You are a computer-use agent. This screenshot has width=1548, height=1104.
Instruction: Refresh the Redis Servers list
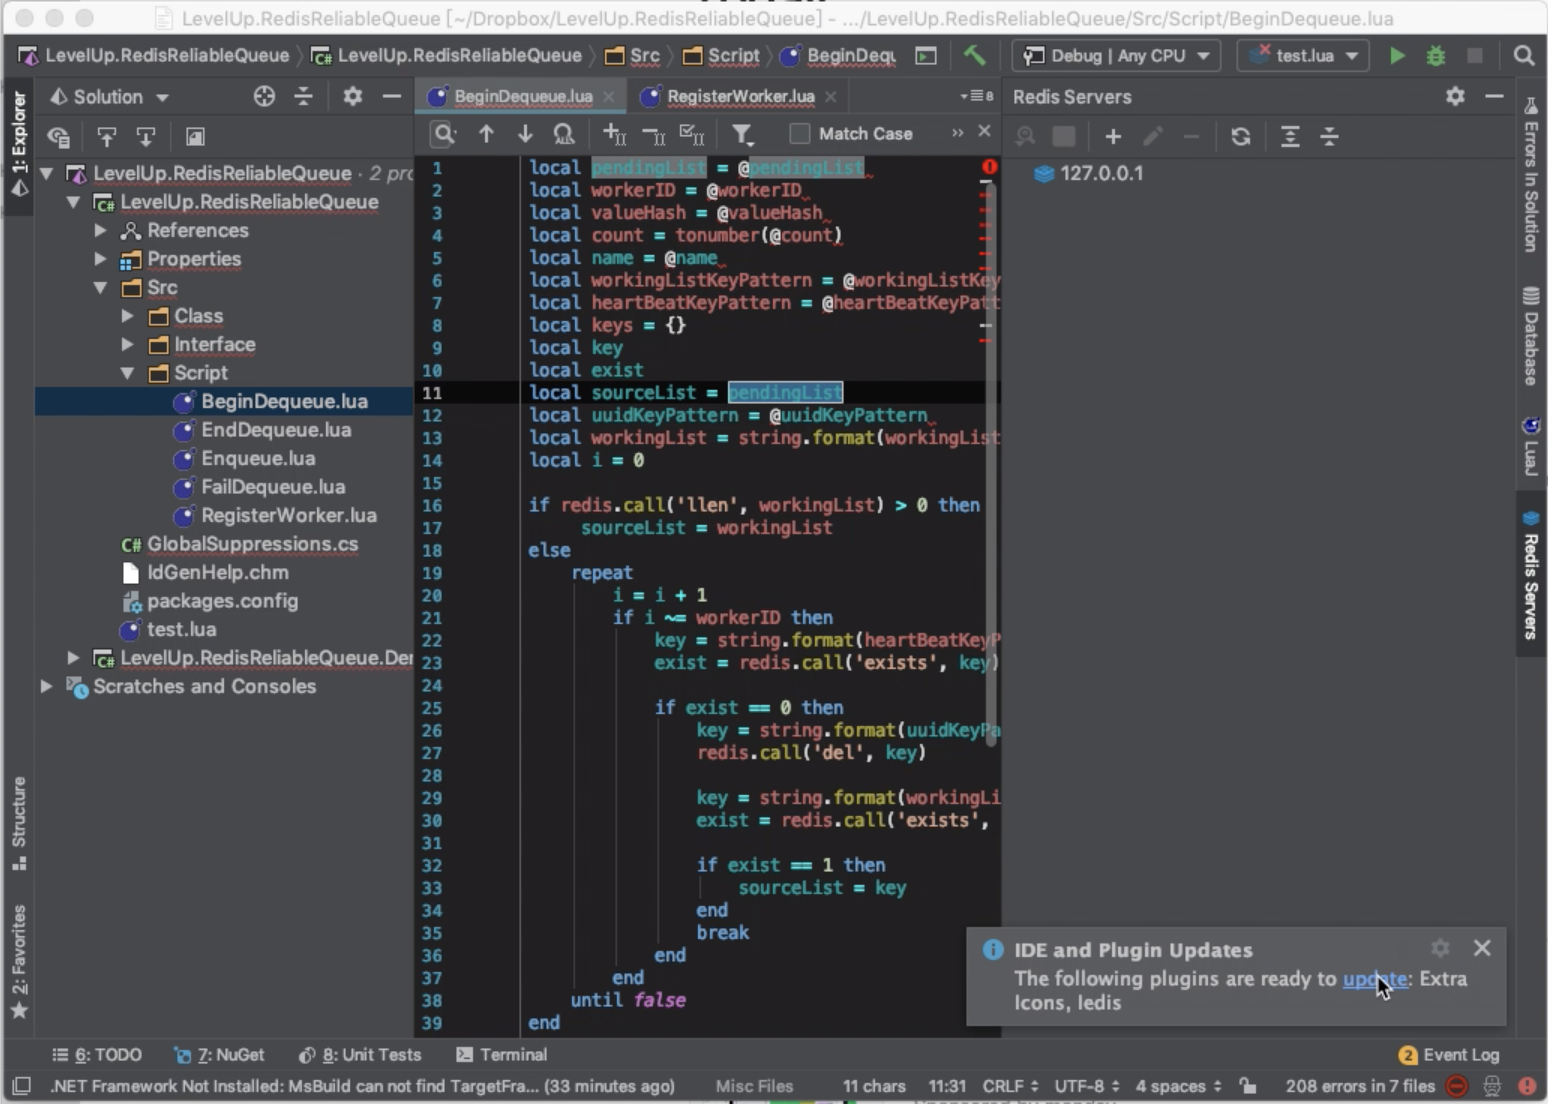pyautogui.click(x=1241, y=136)
